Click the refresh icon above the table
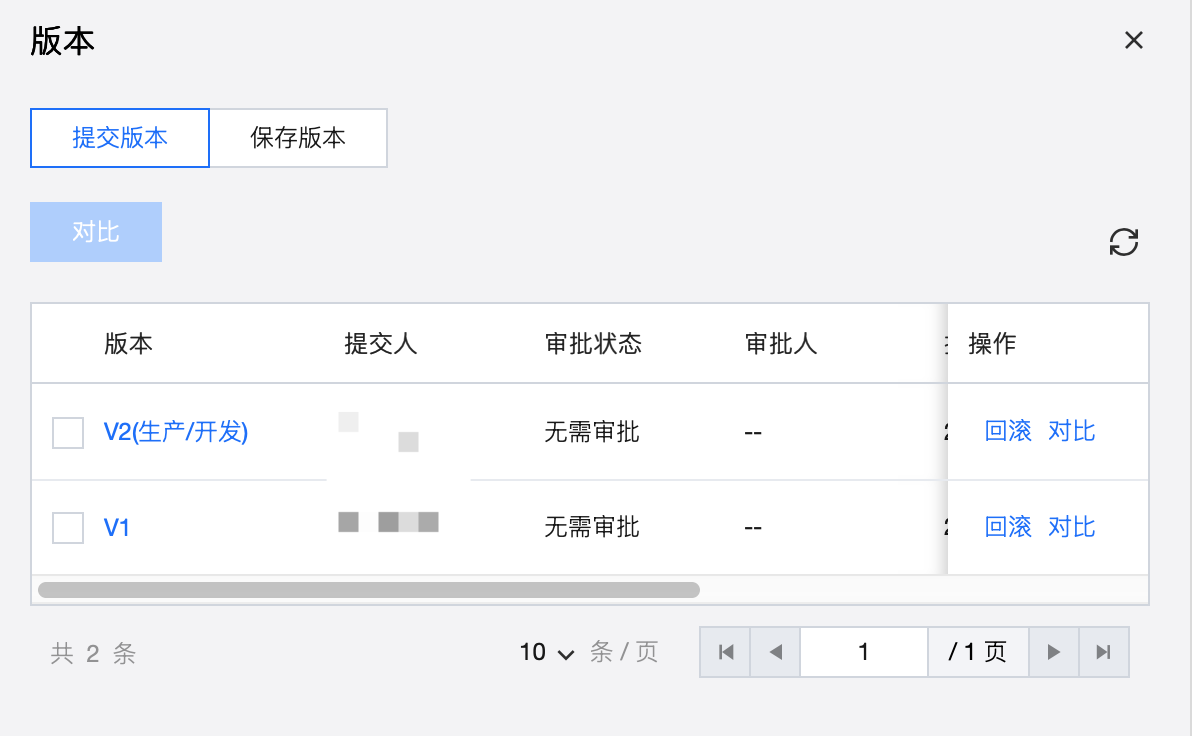1192x736 pixels. pos(1124,242)
